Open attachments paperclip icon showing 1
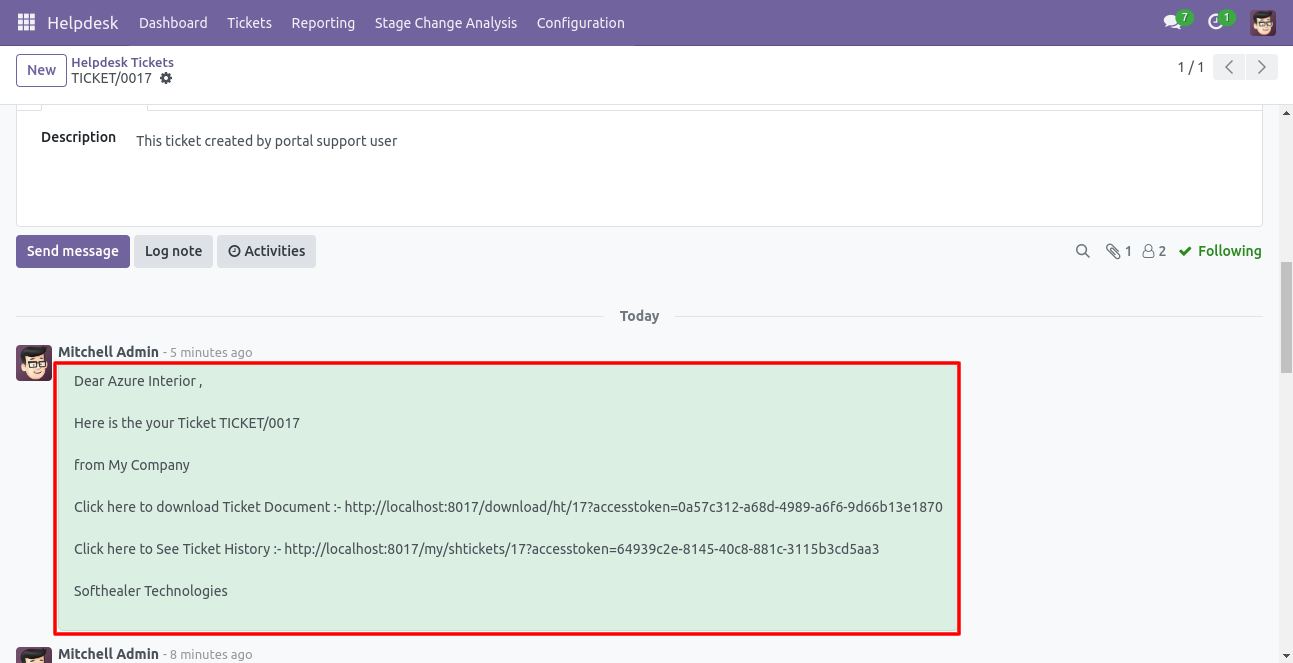1293x663 pixels. [1118, 251]
